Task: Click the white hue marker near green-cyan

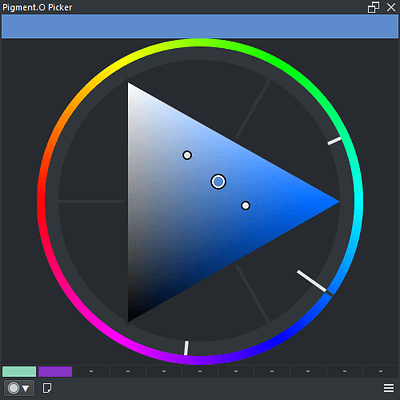Action: coord(334,141)
